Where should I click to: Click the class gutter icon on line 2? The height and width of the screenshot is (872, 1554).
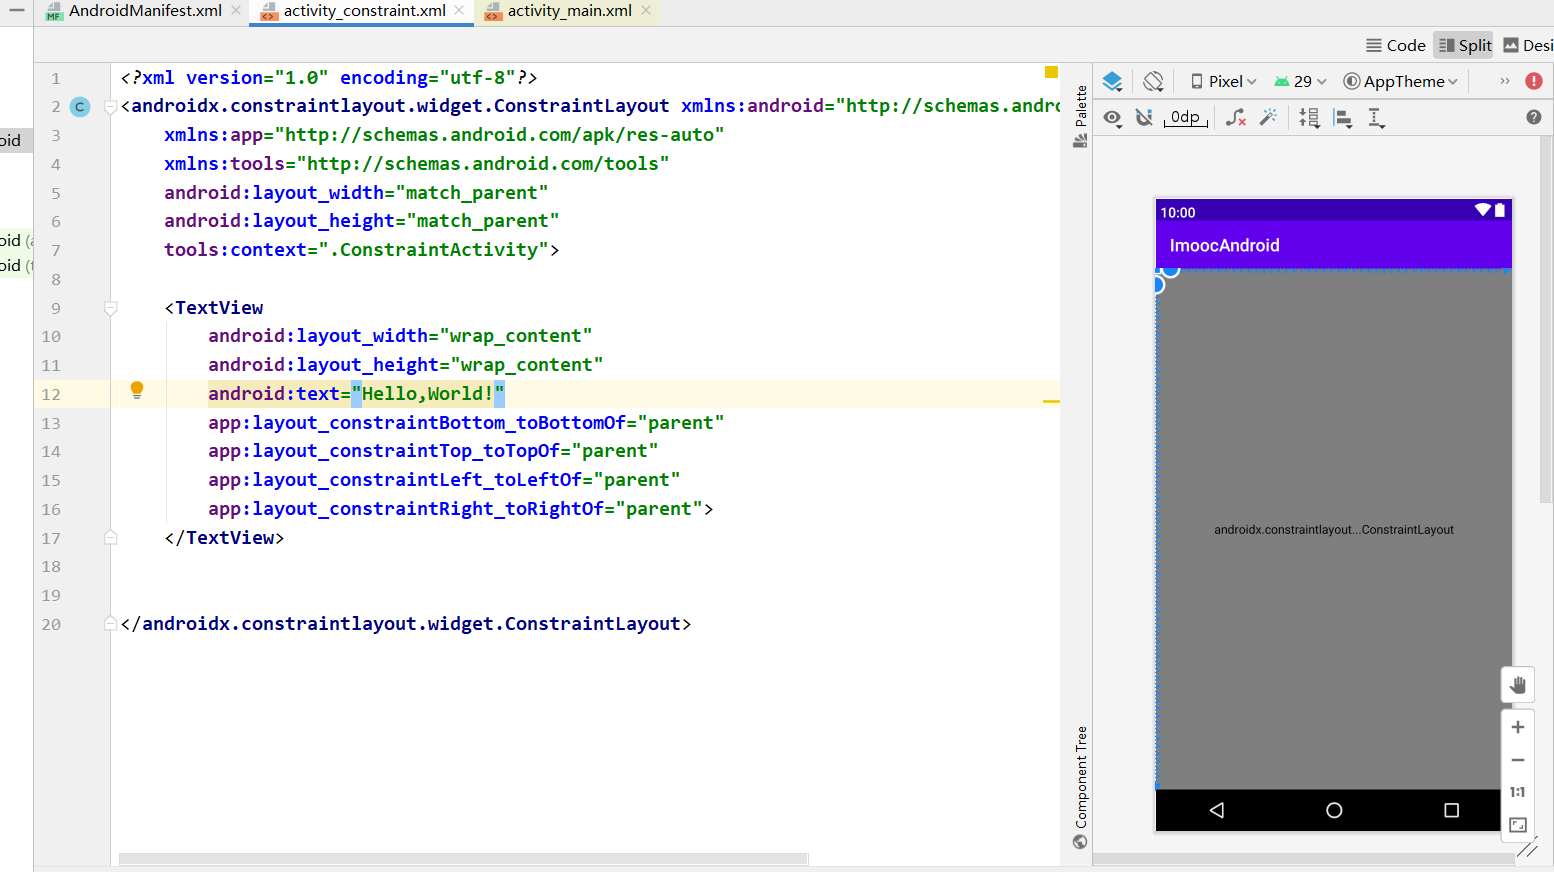(80, 107)
